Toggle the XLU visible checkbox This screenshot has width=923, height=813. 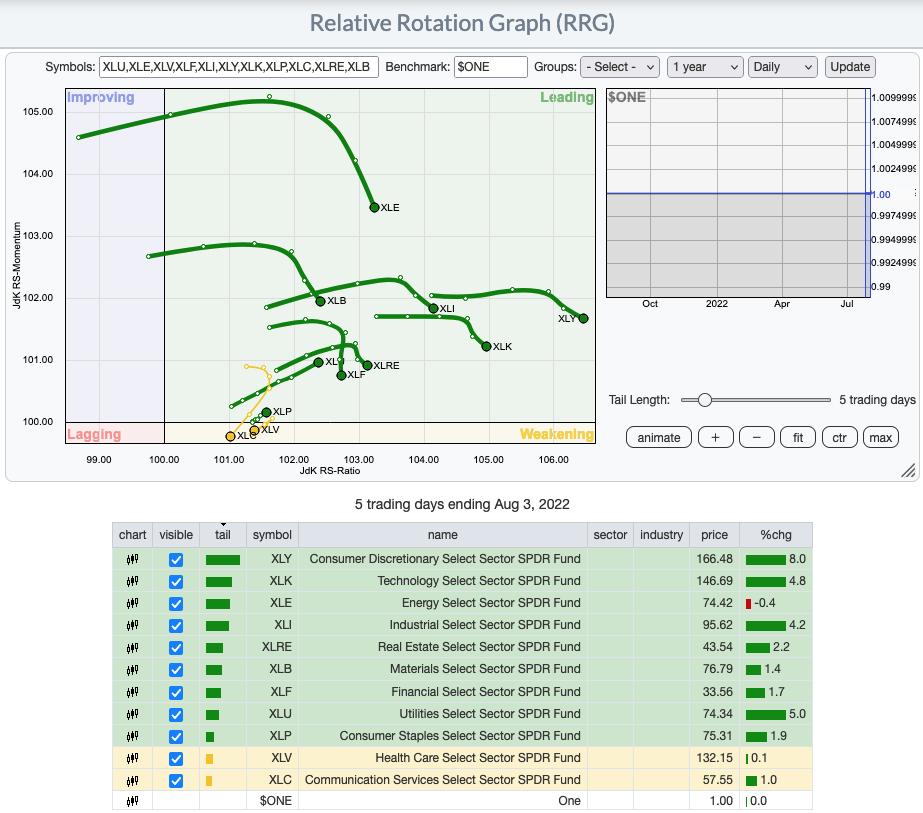click(176, 715)
